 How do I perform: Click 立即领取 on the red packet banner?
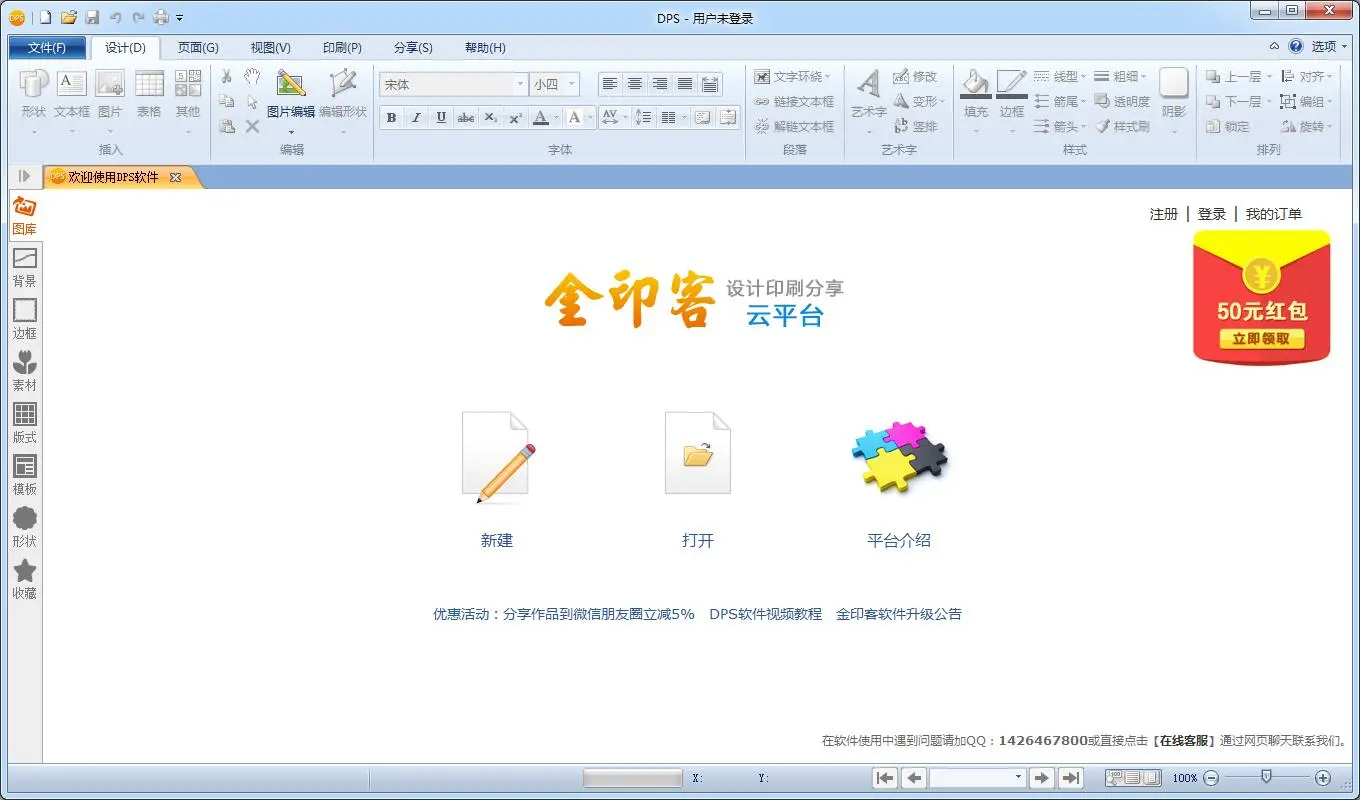pyautogui.click(x=1262, y=338)
